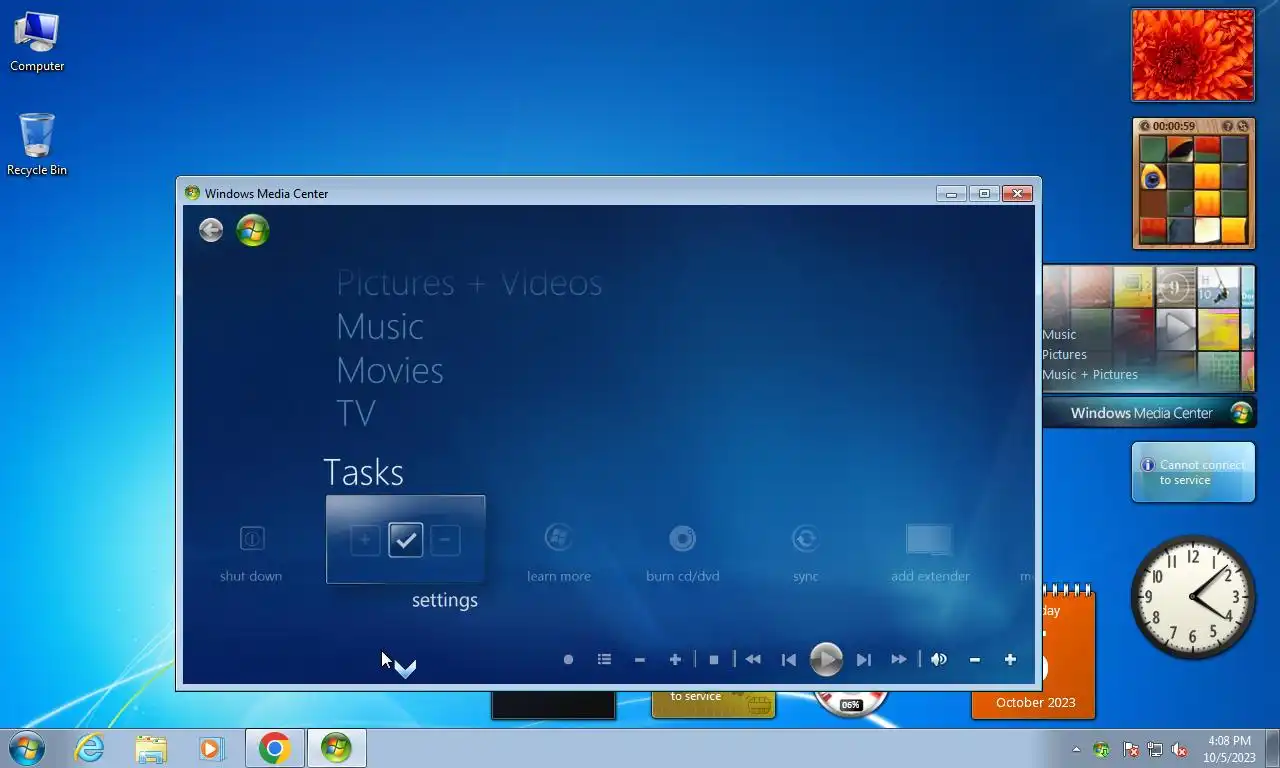The image size is (1280, 768).
Task: Click the fast forward button
Action: [899, 660]
